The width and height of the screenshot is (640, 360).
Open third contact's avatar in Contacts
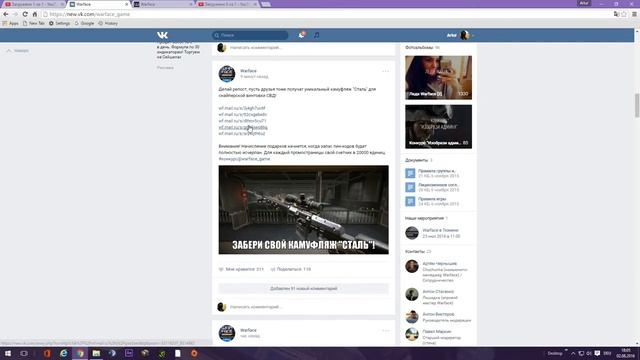click(412, 317)
